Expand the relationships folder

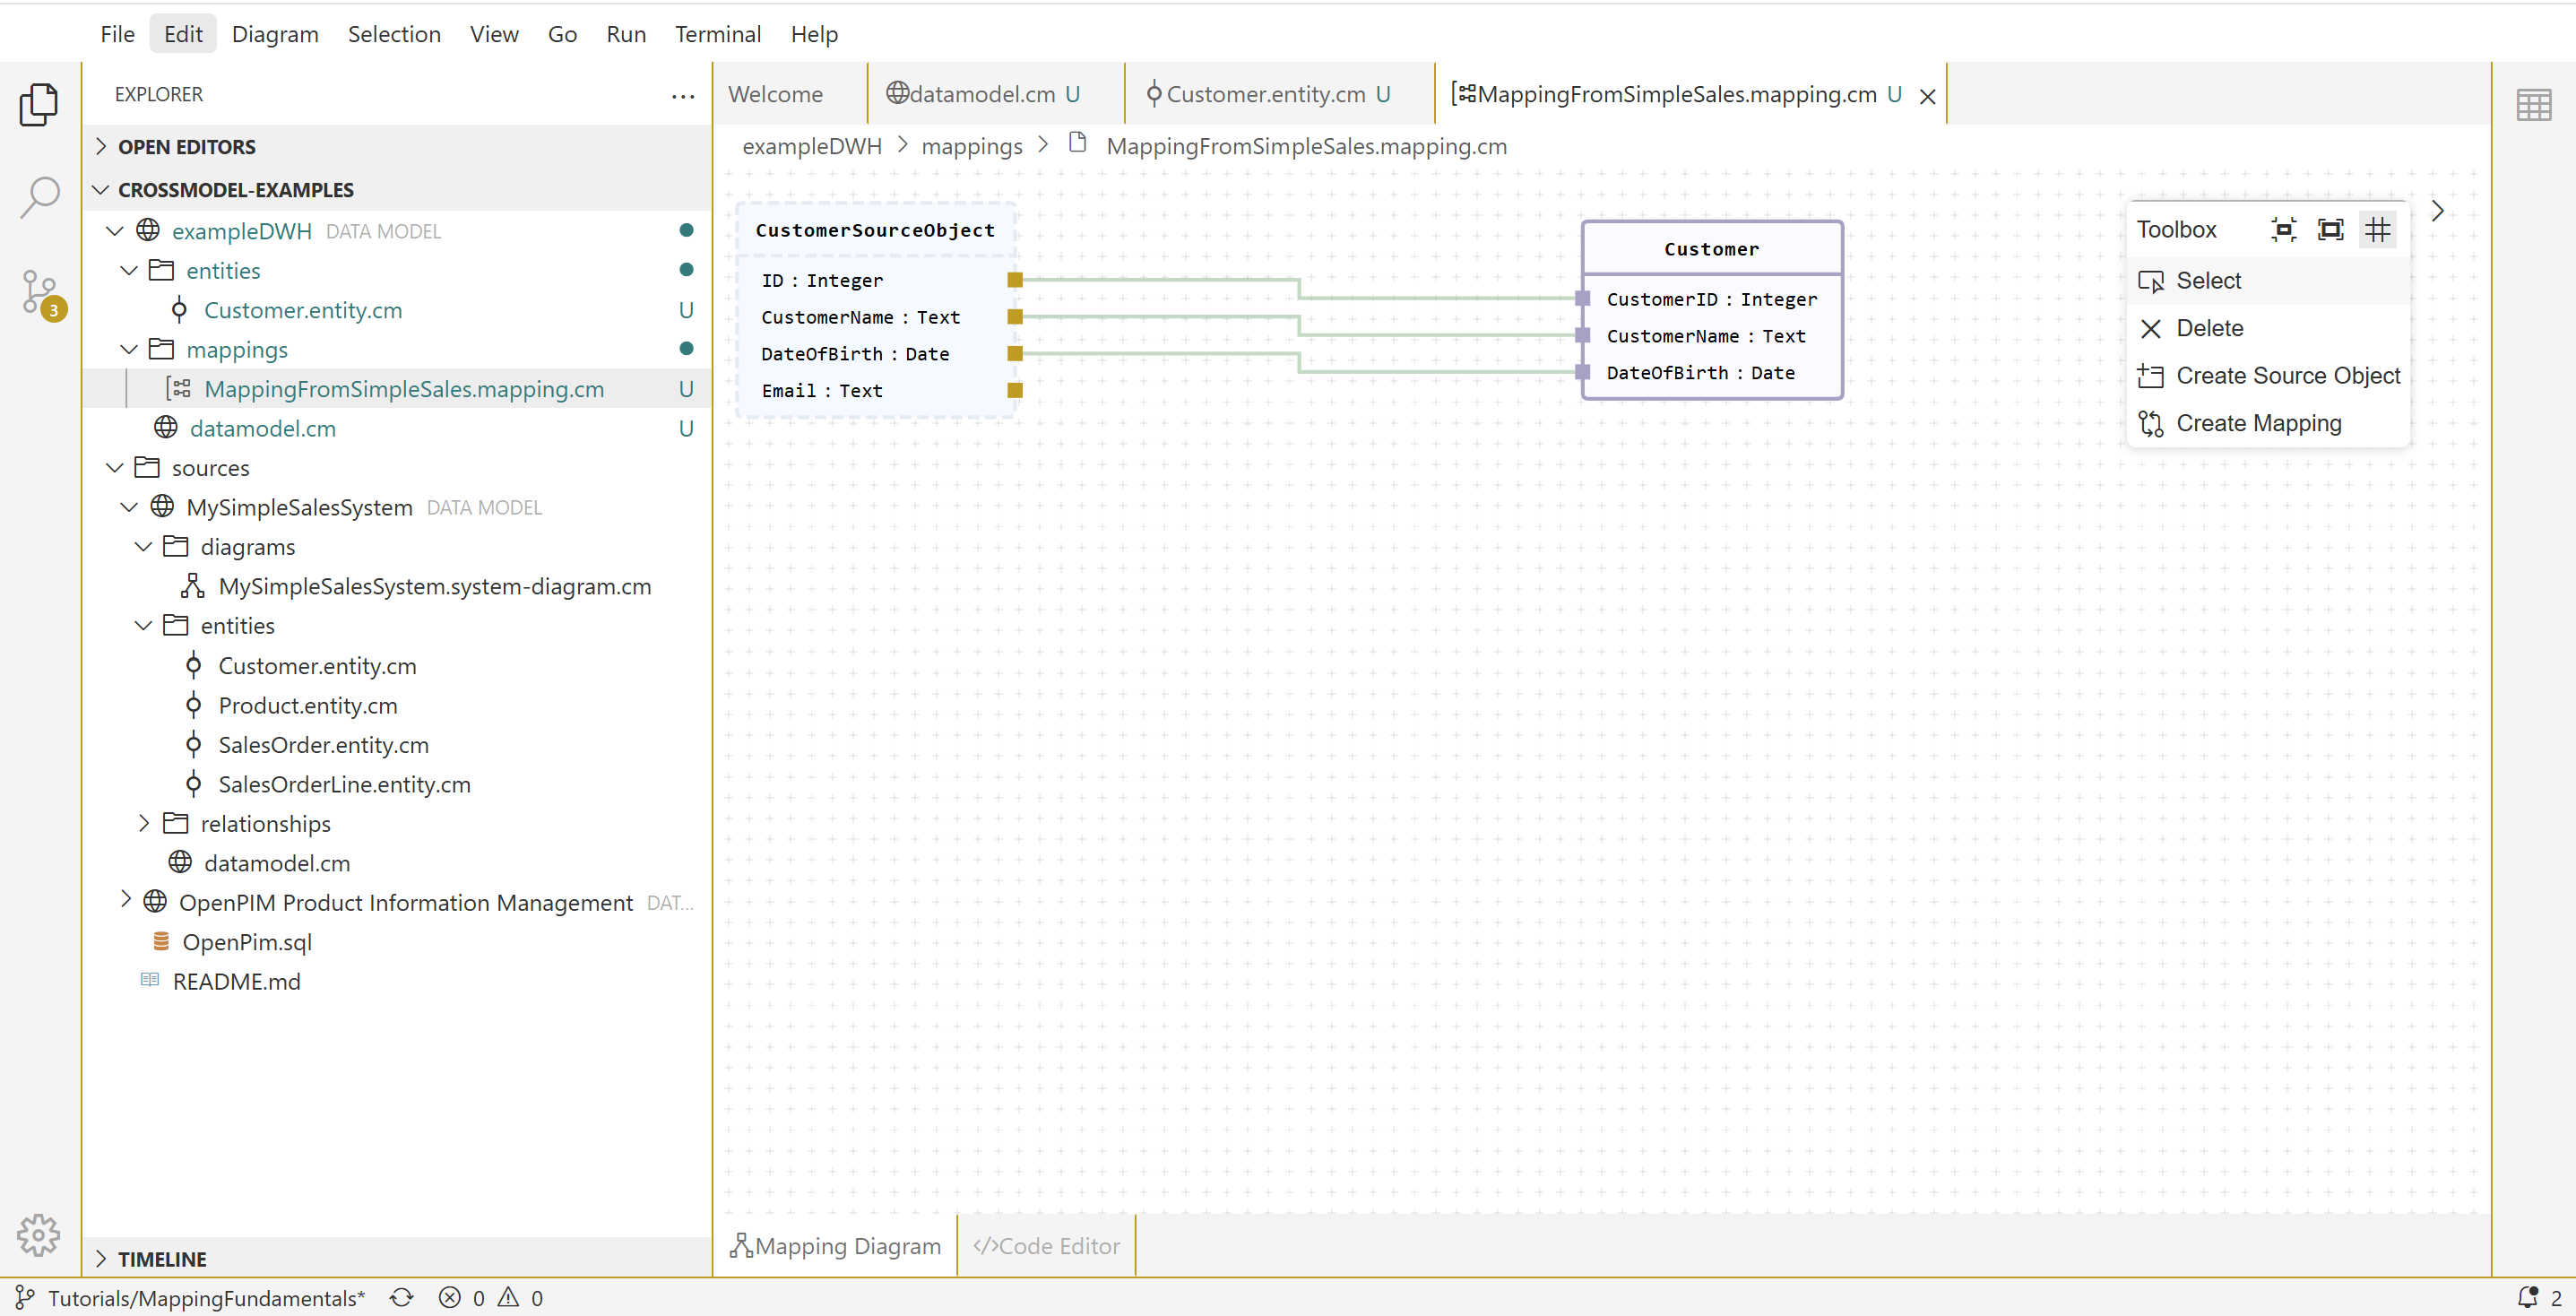click(x=144, y=823)
